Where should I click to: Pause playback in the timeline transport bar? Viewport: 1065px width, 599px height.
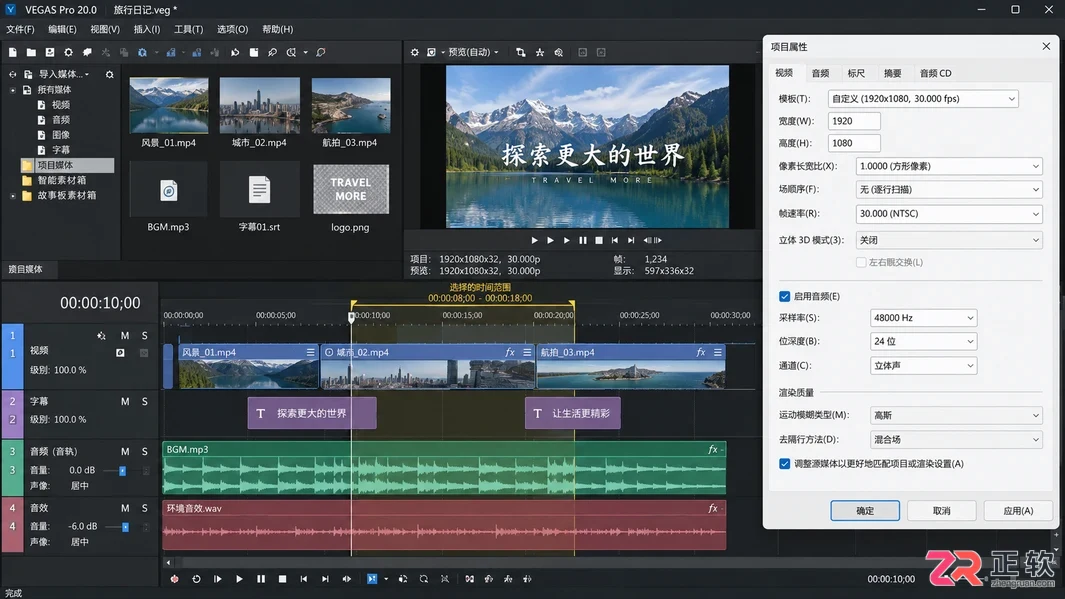click(261, 579)
